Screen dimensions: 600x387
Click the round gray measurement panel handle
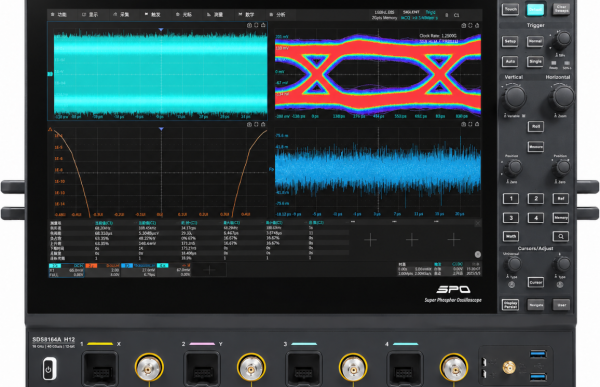tap(478, 254)
